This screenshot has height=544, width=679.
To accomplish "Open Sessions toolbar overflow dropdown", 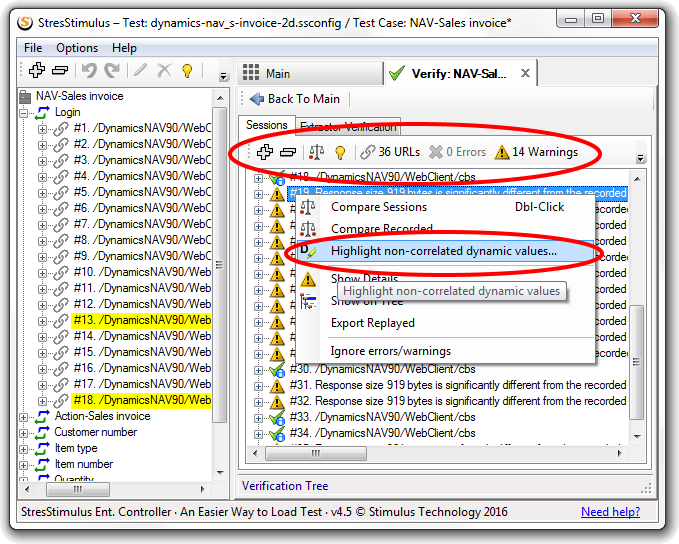I will (x=640, y=159).
